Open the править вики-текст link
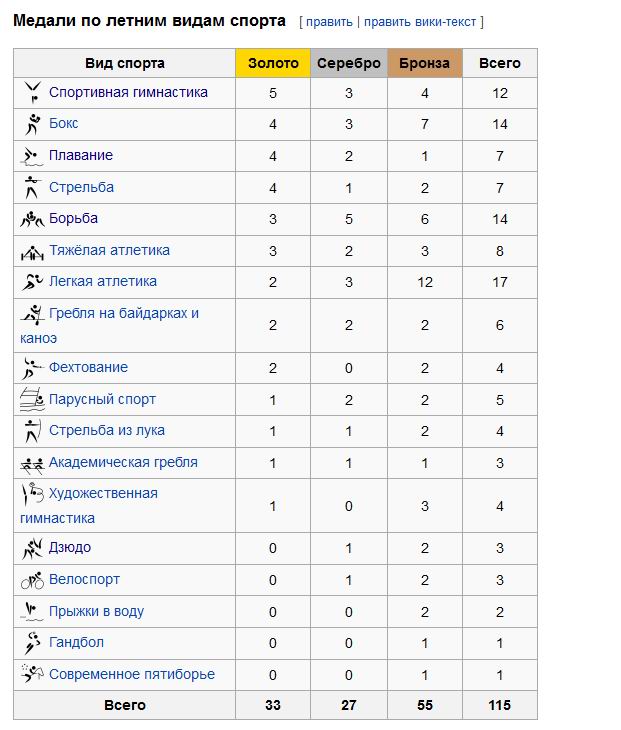Viewport: 621px width, 730px height. 420,22
